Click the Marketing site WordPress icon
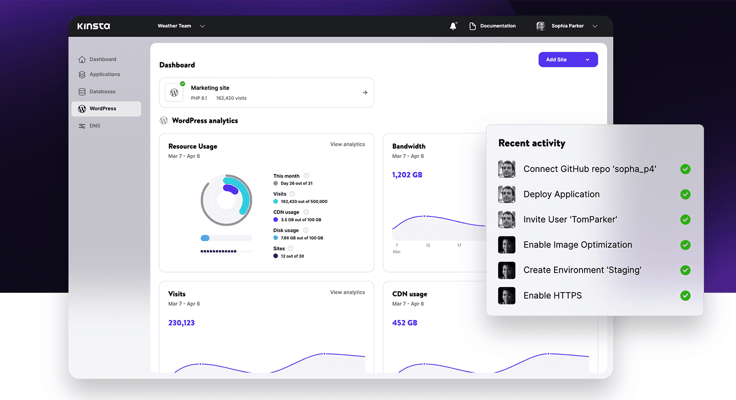This screenshot has height=400, width=736. tap(174, 92)
